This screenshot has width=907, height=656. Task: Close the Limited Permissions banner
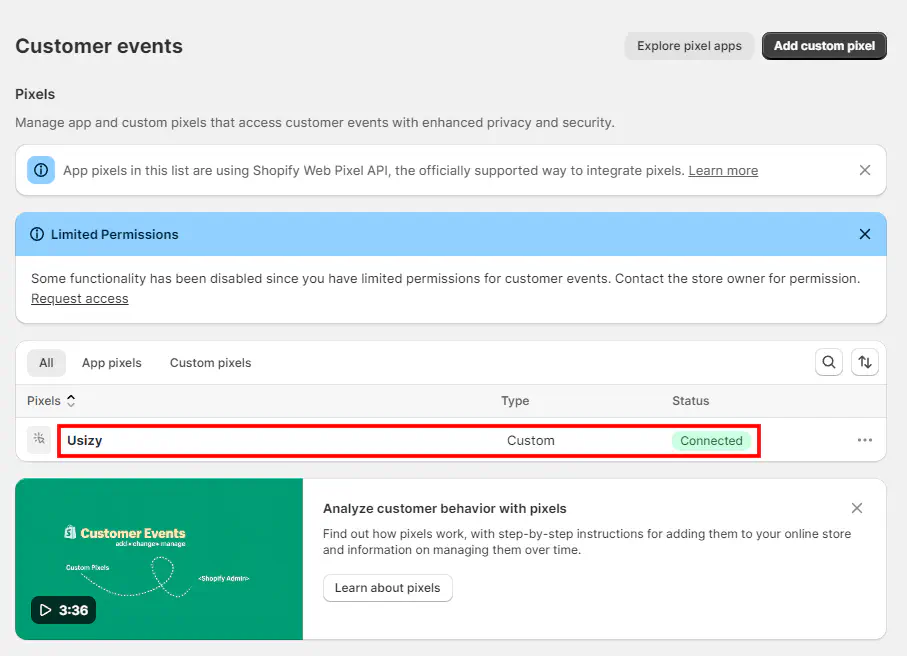(865, 234)
